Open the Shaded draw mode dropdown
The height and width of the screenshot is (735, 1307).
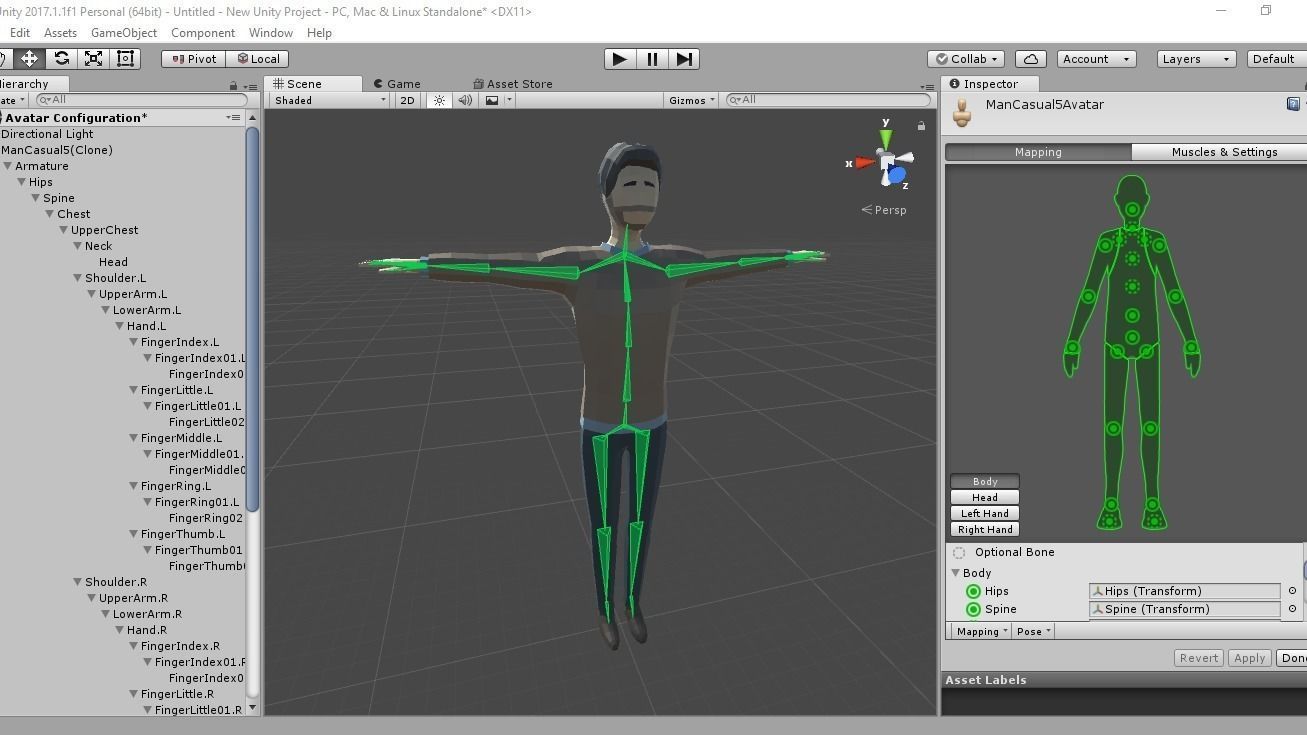[x=329, y=100]
